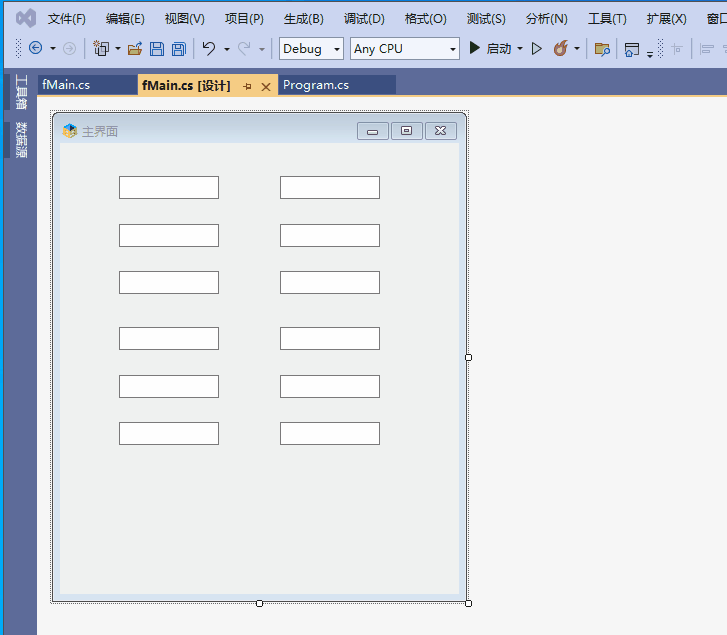
Task: Open the 扩展(X) menu
Action: tap(666, 19)
